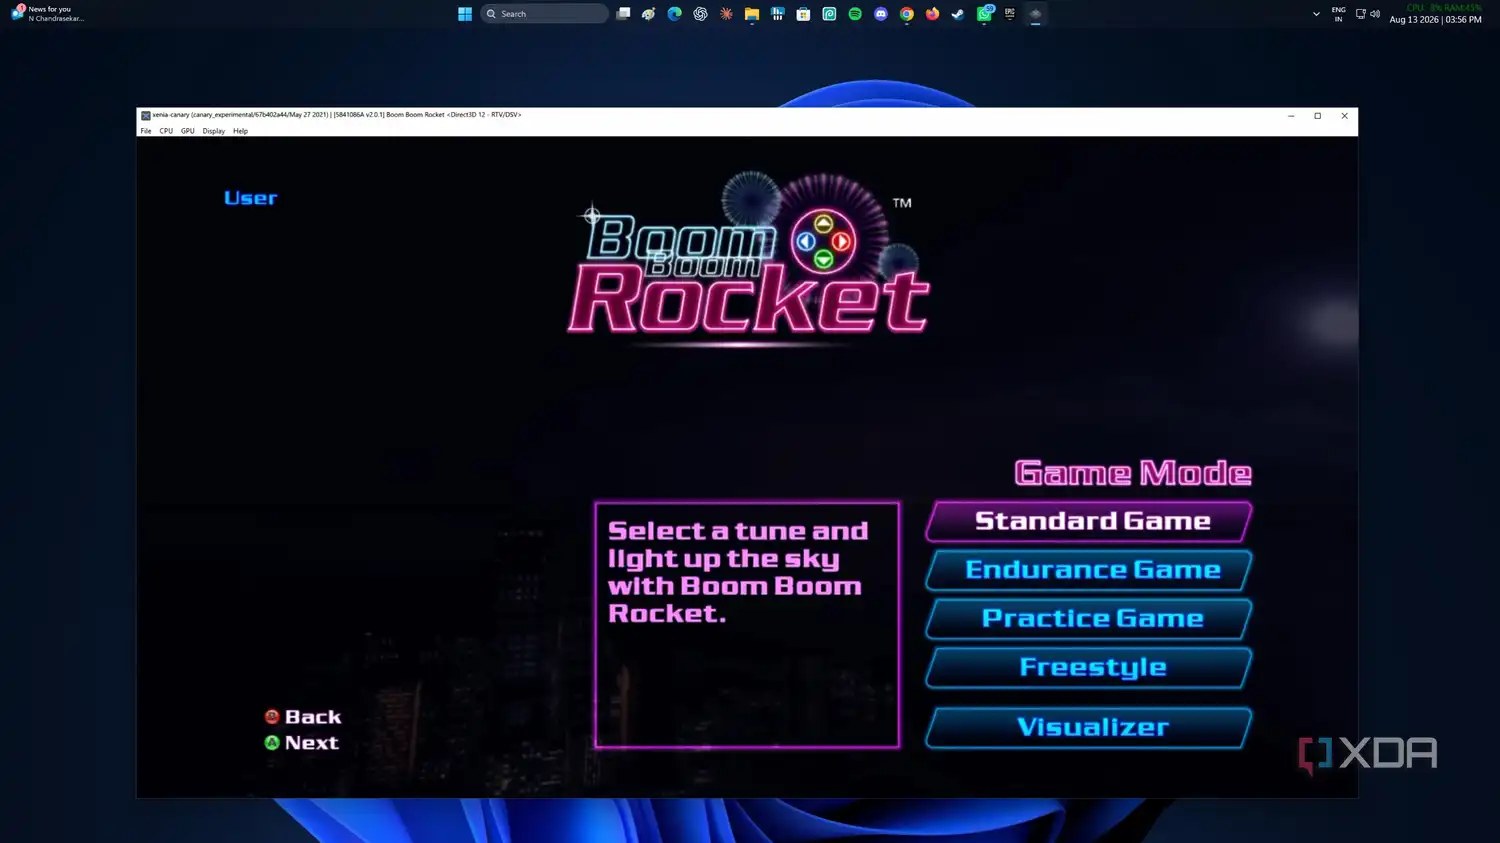This screenshot has width=1500, height=843.
Task: Open Task View from the taskbar
Action: [623, 14]
